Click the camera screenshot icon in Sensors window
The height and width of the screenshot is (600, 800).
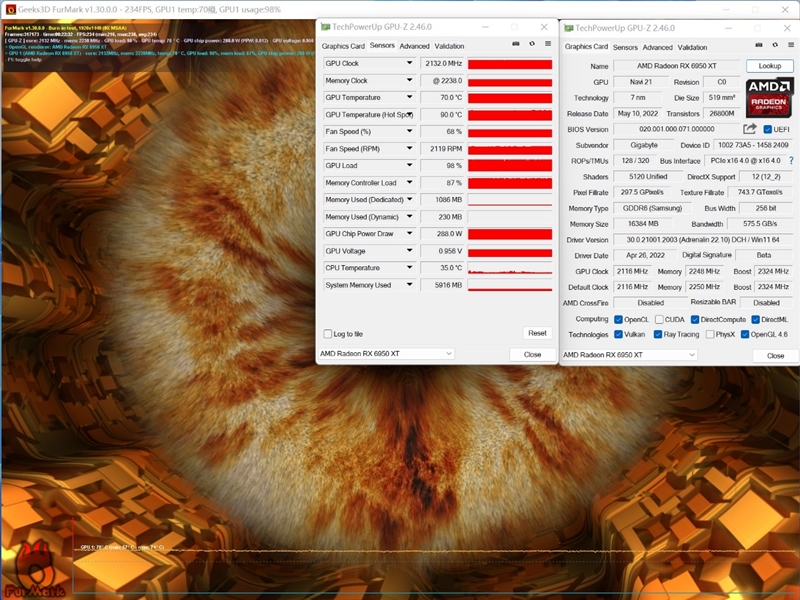tap(515, 44)
